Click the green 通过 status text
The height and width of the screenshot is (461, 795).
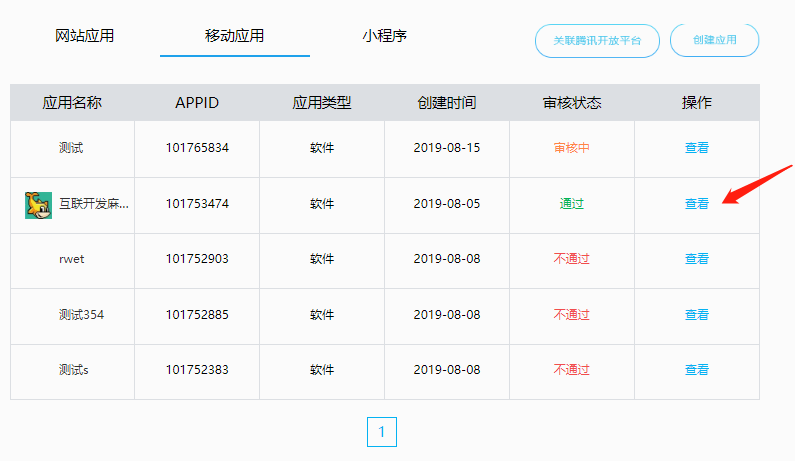pos(571,203)
